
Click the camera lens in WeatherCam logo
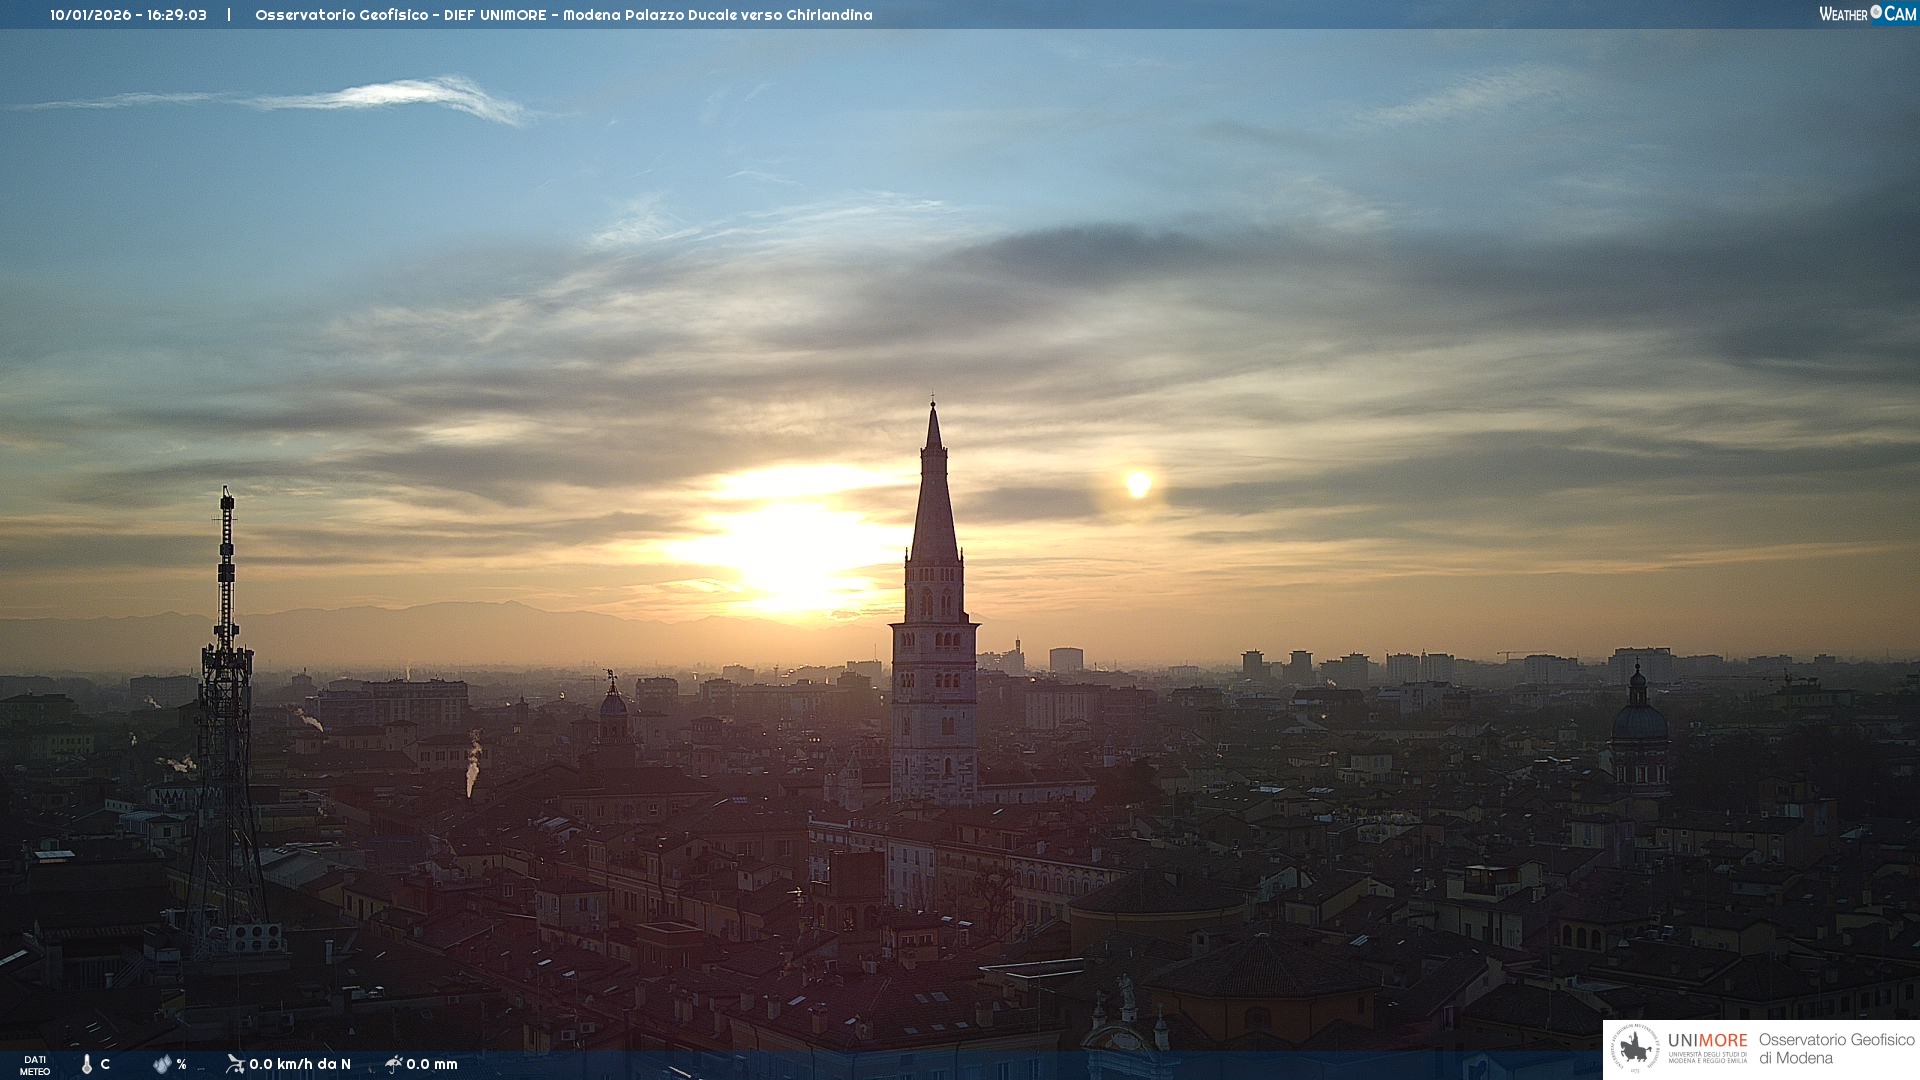[1876, 12]
